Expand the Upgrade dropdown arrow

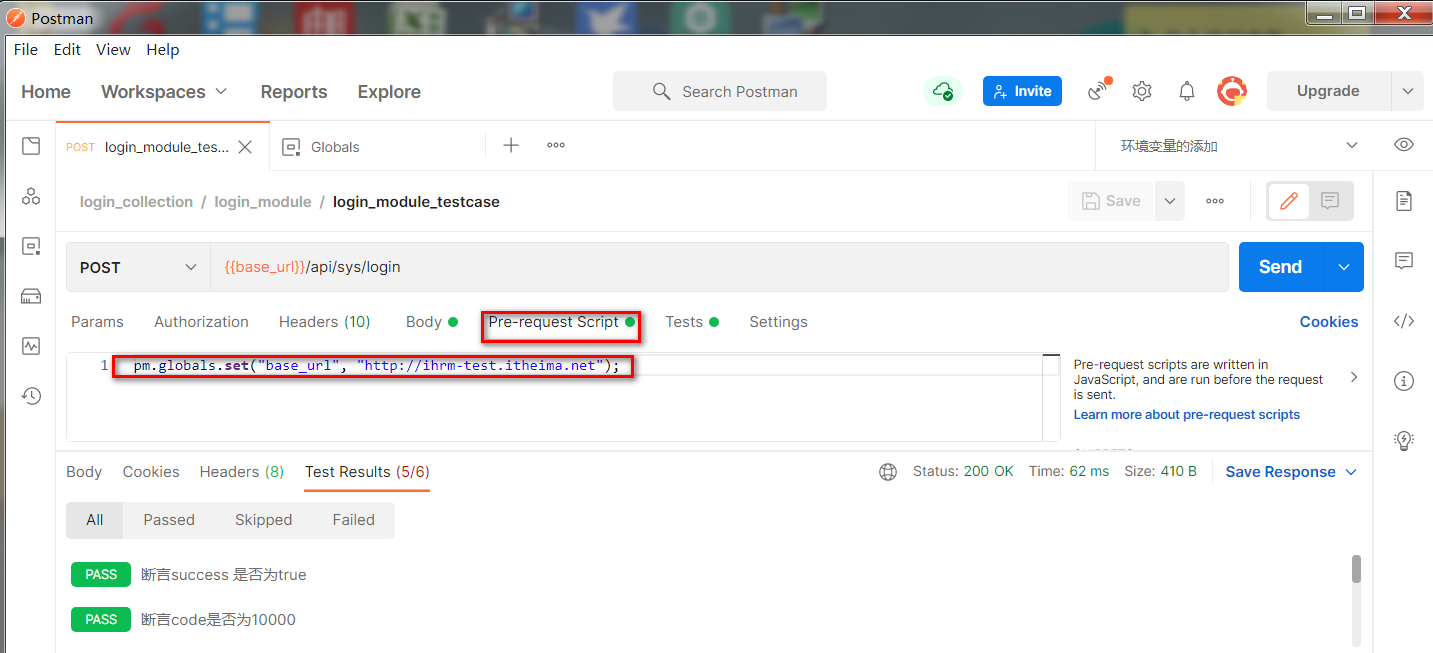tap(1407, 91)
